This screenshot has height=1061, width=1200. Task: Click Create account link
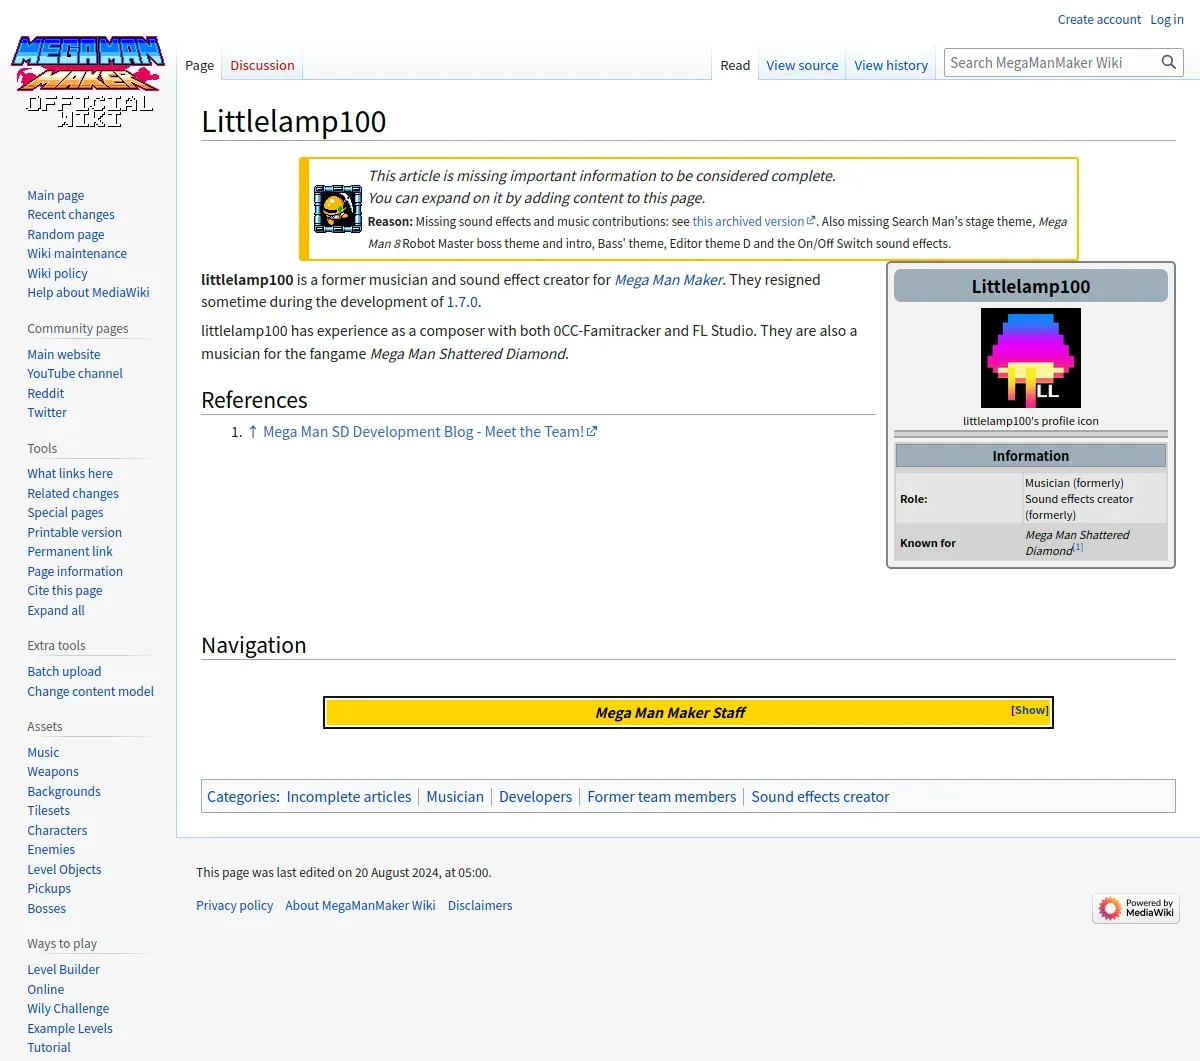1099,19
